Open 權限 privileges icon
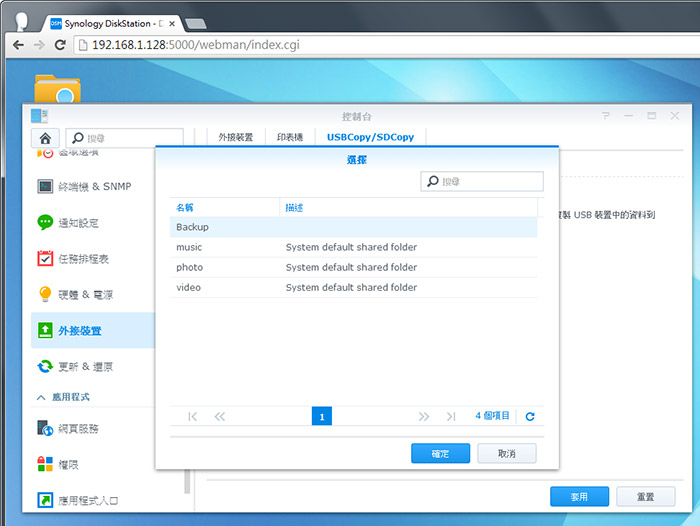The height and width of the screenshot is (526, 700). coord(45,464)
